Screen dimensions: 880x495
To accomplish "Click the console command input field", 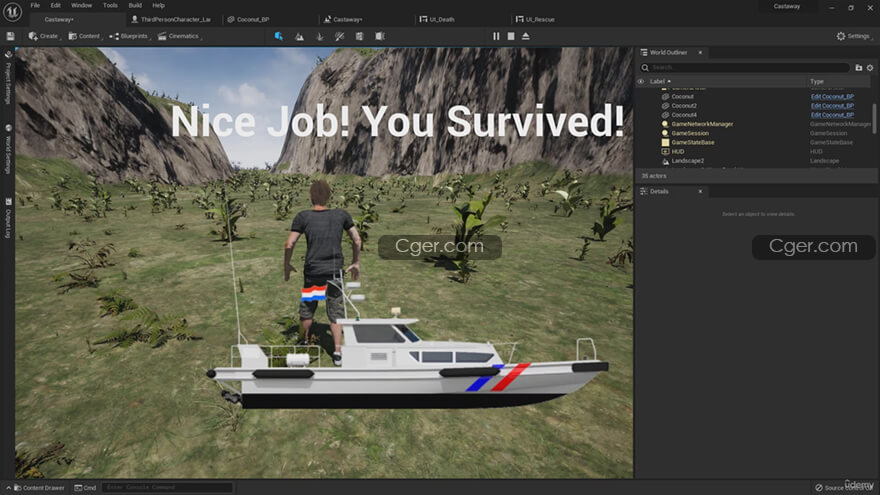I will (x=167, y=488).
